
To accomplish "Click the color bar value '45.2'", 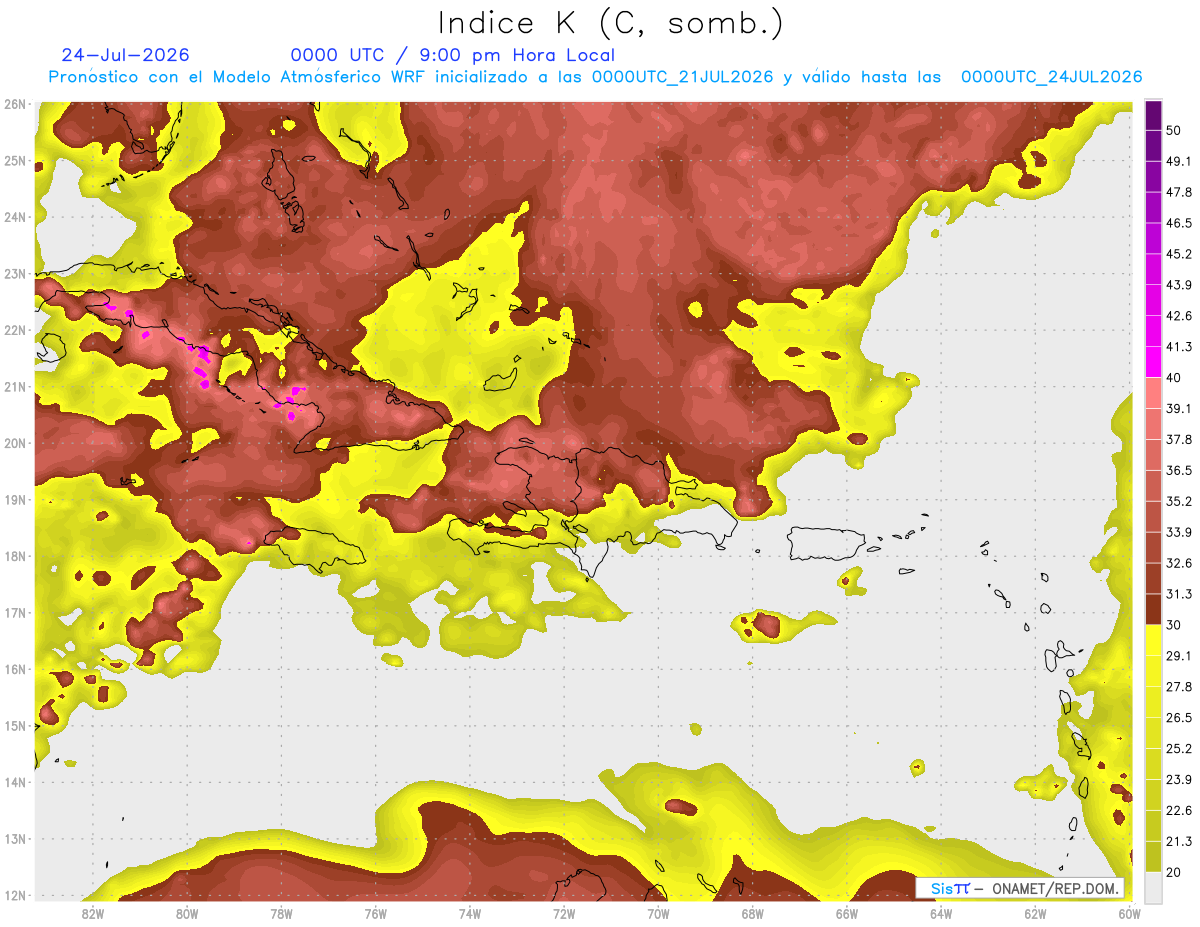I will pyautogui.click(x=1179, y=253).
